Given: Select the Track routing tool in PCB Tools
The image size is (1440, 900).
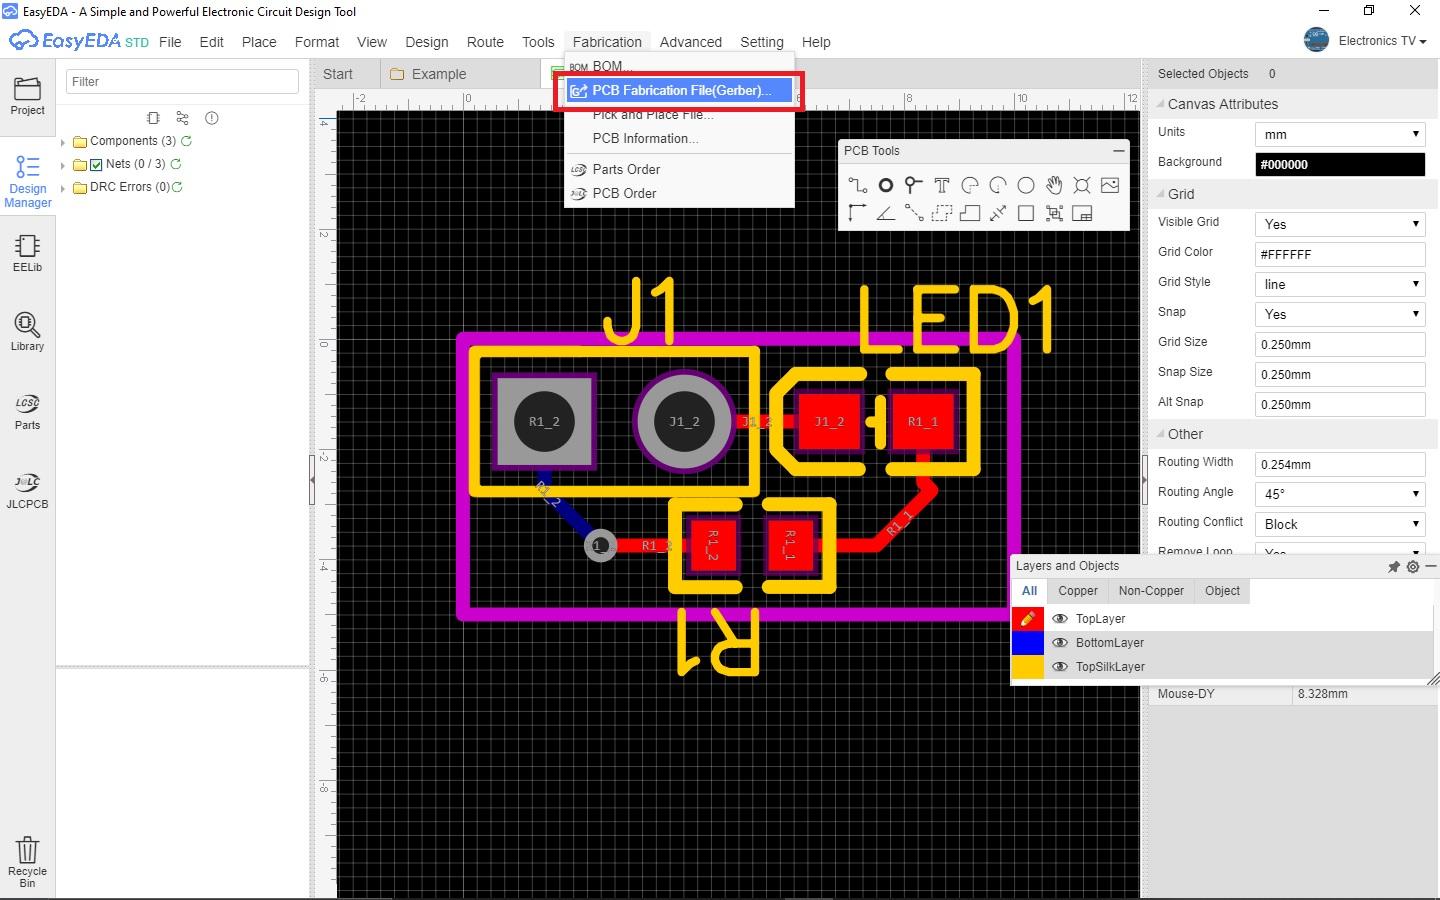Looking at the screenshot, I should 857,185.
